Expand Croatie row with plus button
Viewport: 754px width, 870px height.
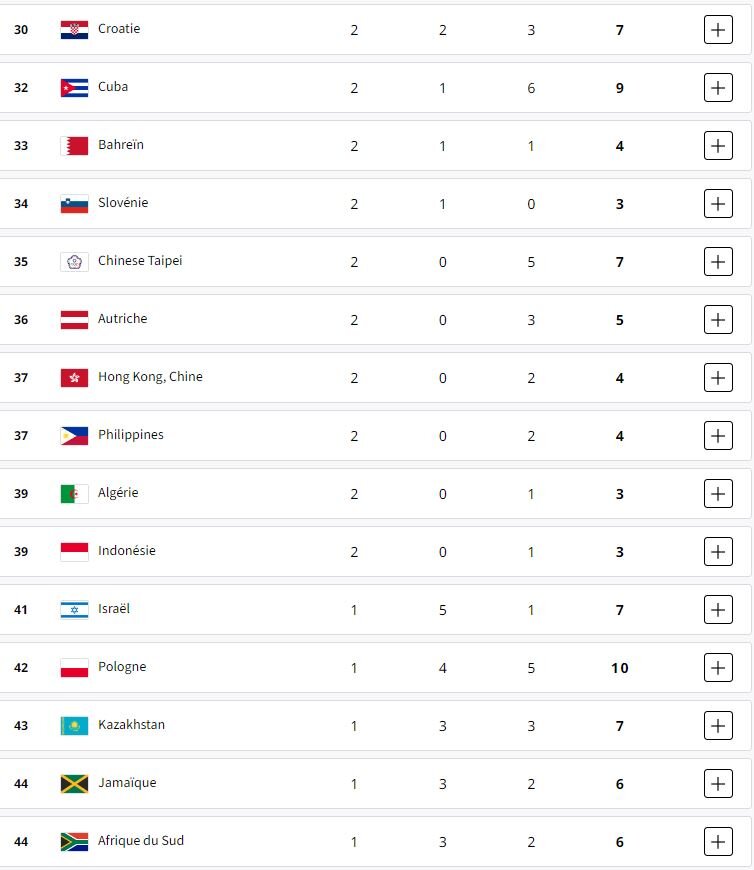(718, 30)
